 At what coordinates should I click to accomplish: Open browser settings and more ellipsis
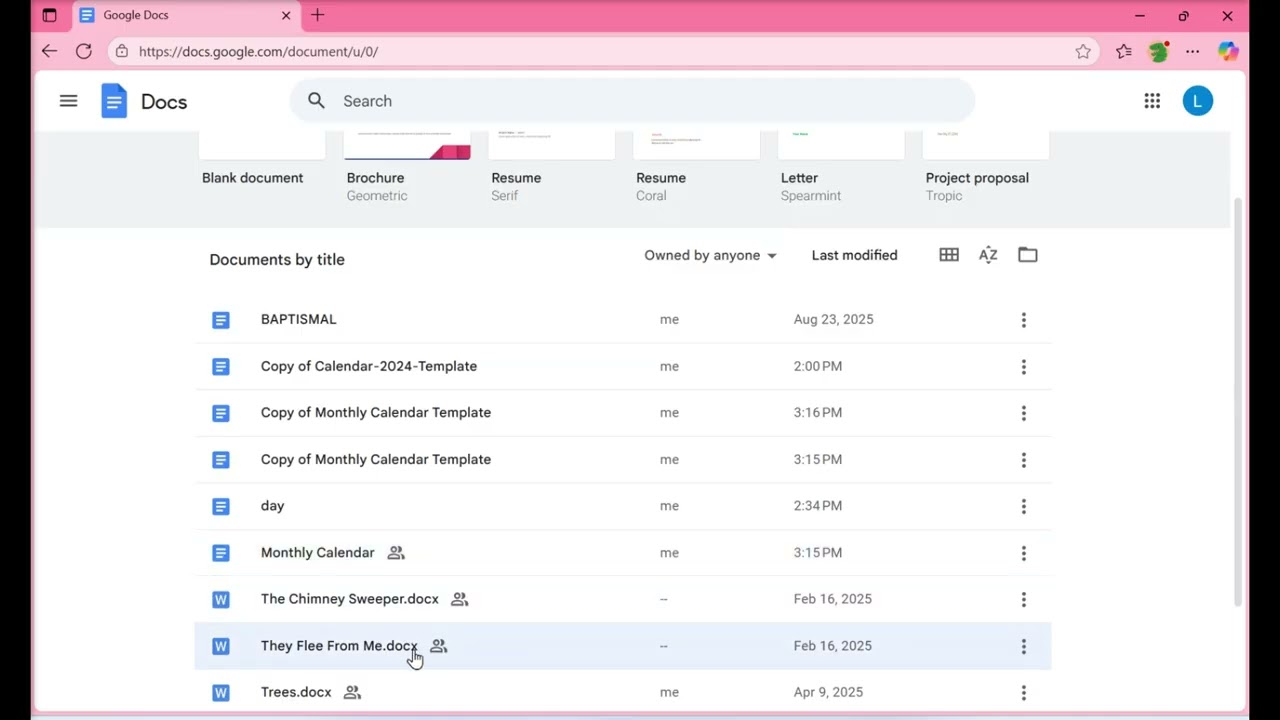[x=1192, y=51]
